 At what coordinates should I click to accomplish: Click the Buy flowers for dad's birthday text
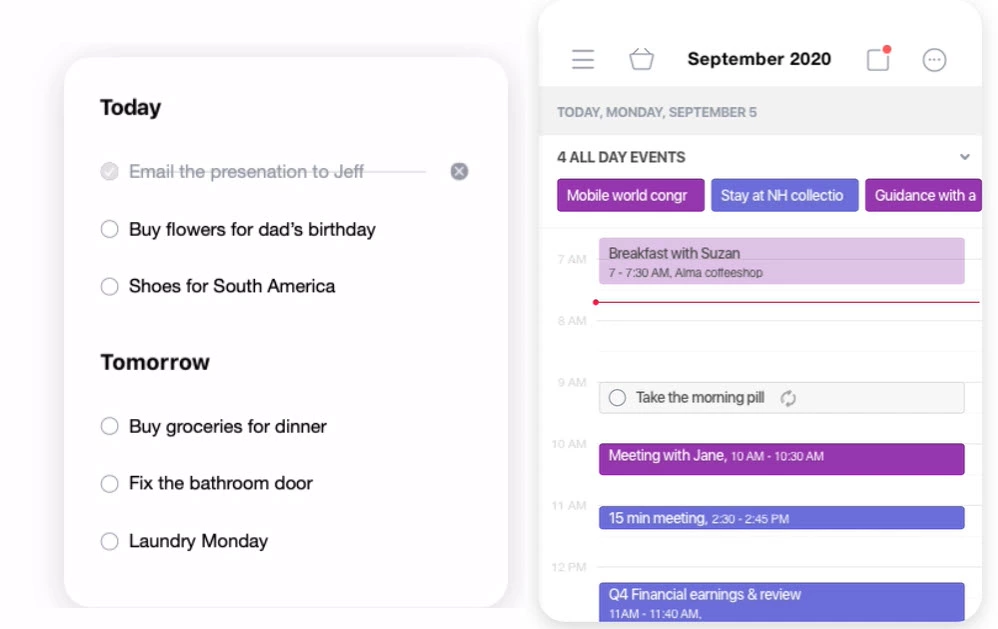(x=252, y=229)
